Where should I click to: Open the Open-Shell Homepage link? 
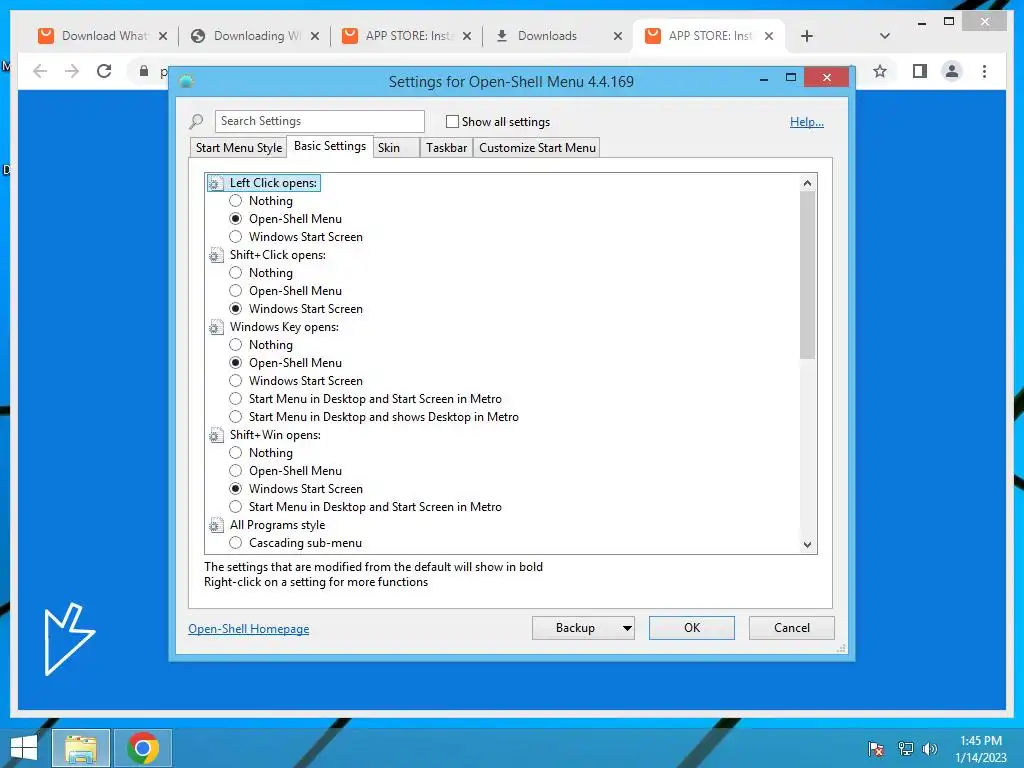tap(249, 629)
